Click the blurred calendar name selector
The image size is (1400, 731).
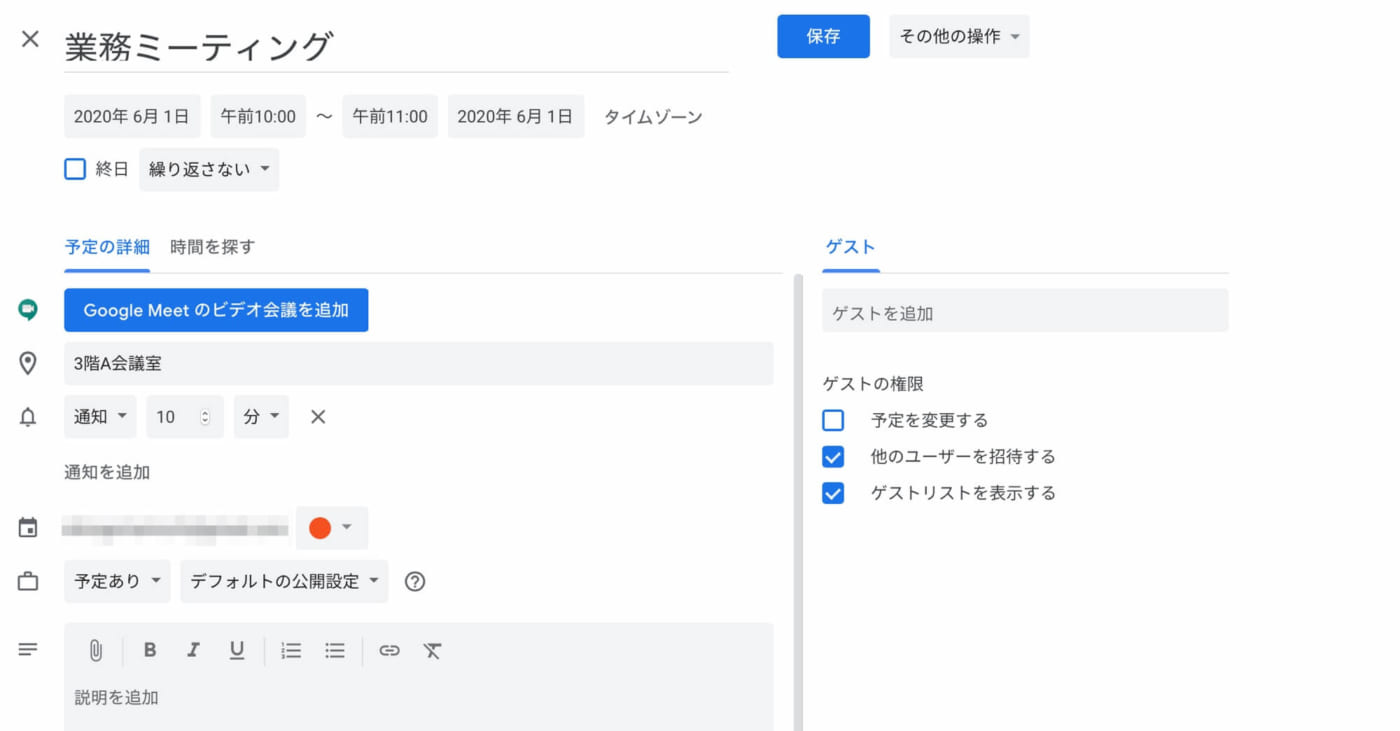click(176, 527)
